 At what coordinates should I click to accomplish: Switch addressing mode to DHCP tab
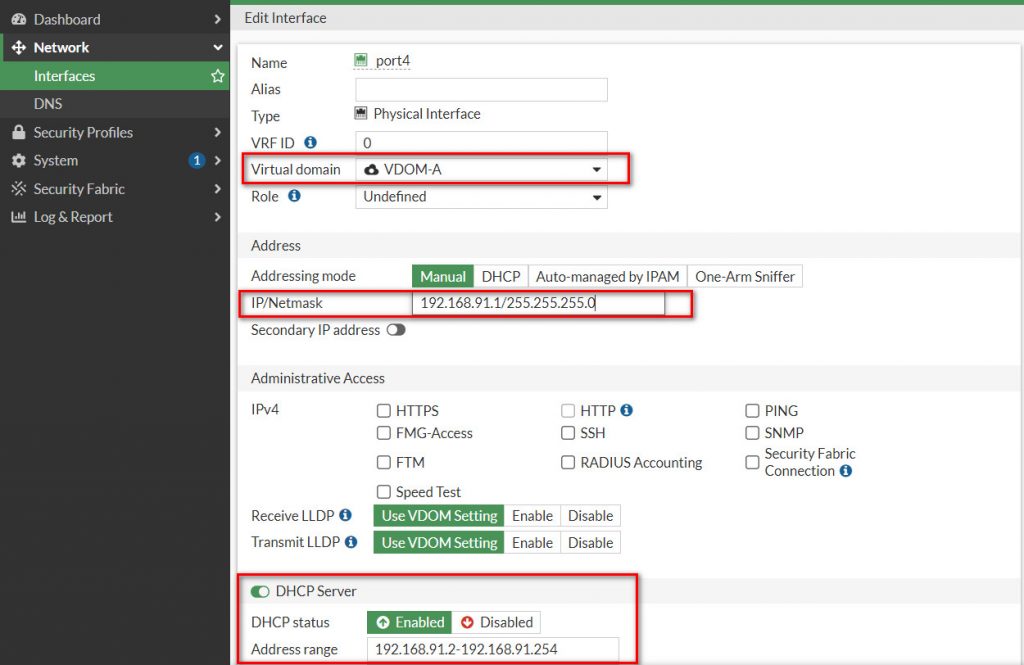[x=500, y=276]
